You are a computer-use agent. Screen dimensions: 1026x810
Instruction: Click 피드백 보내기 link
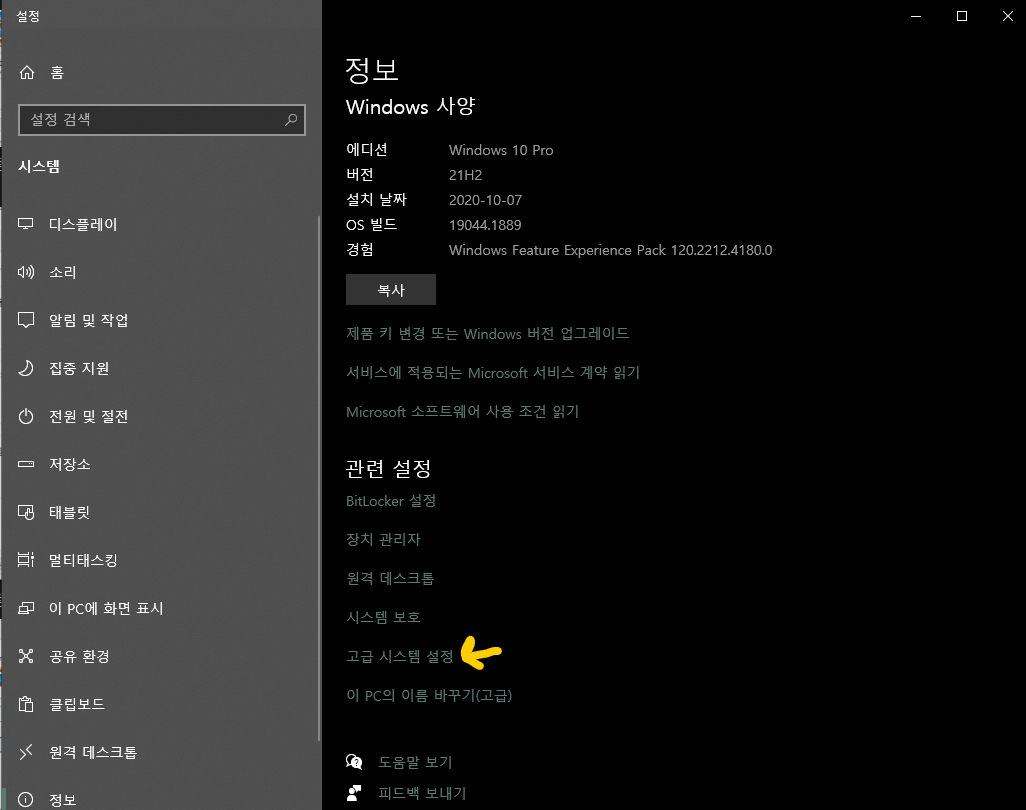tap(422, 793)
